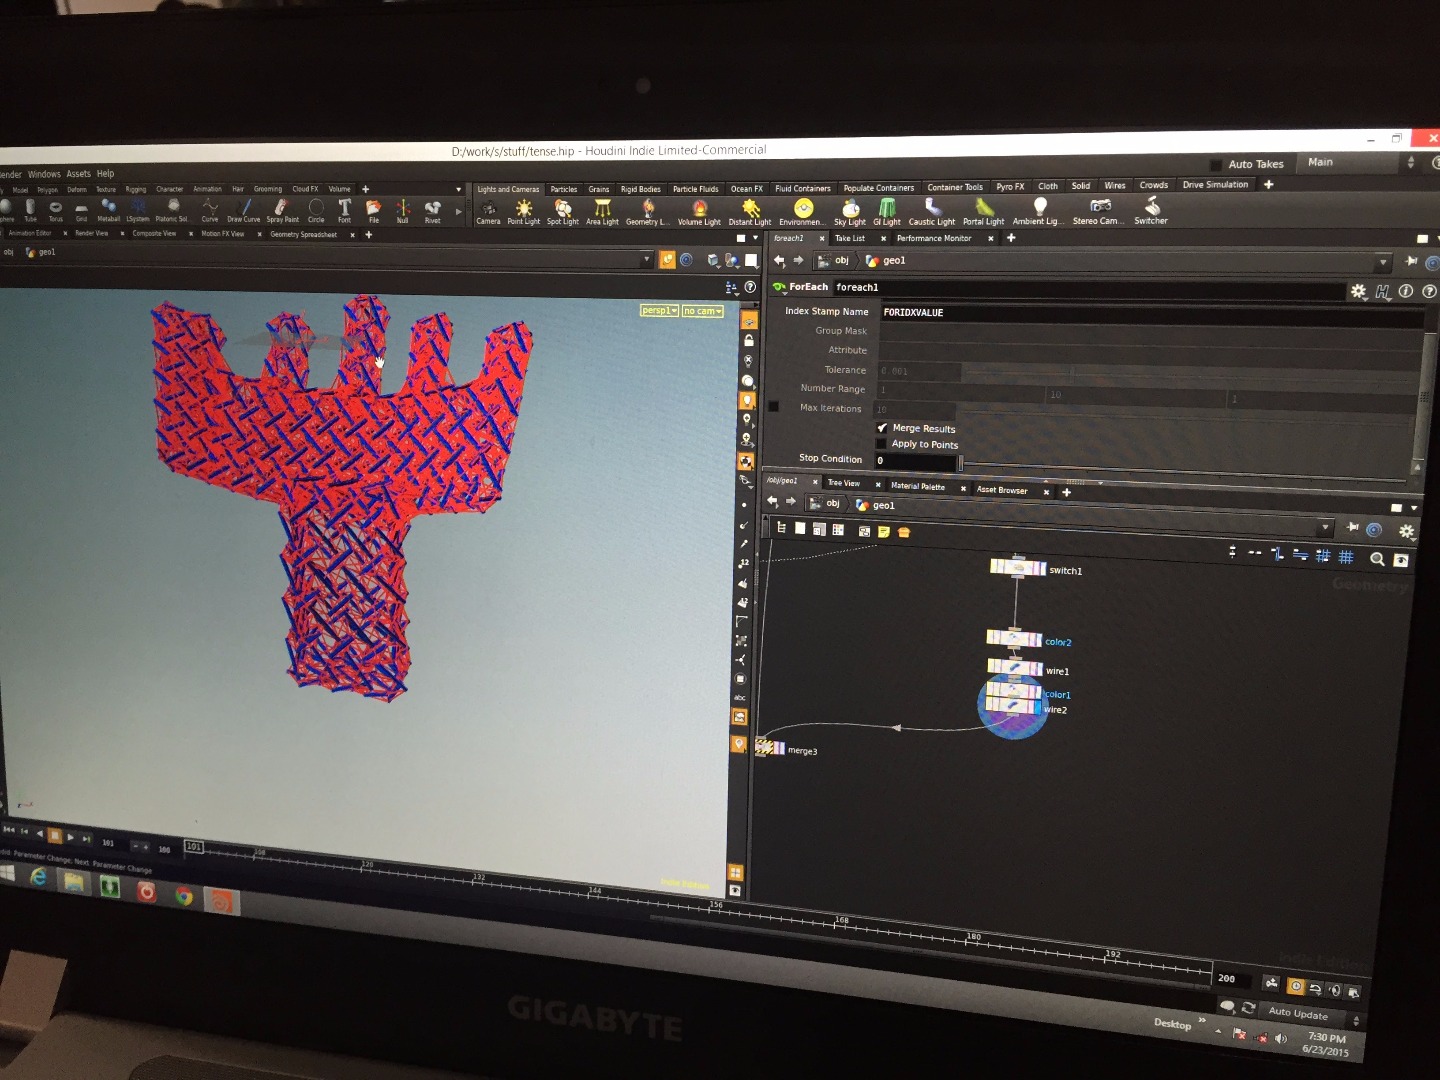Toggle pin on the network editor pane
This screenshot has width=1440, height=1080.
click(x=1353, y=527)
